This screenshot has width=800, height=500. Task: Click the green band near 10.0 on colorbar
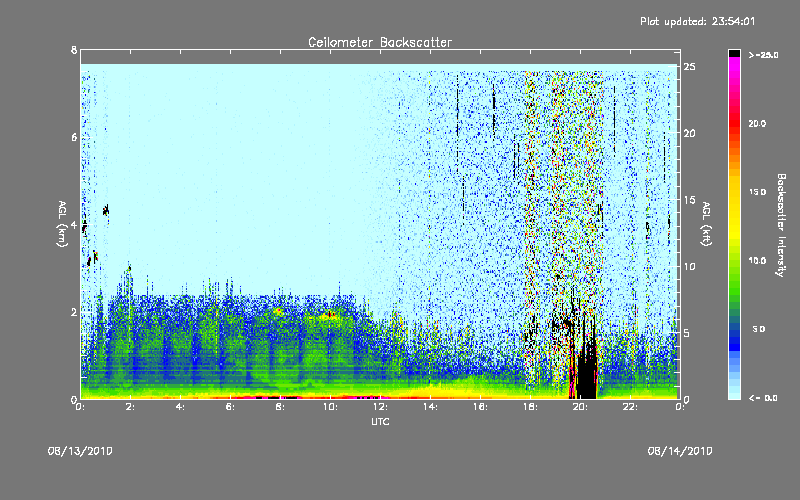pos(734,261)
